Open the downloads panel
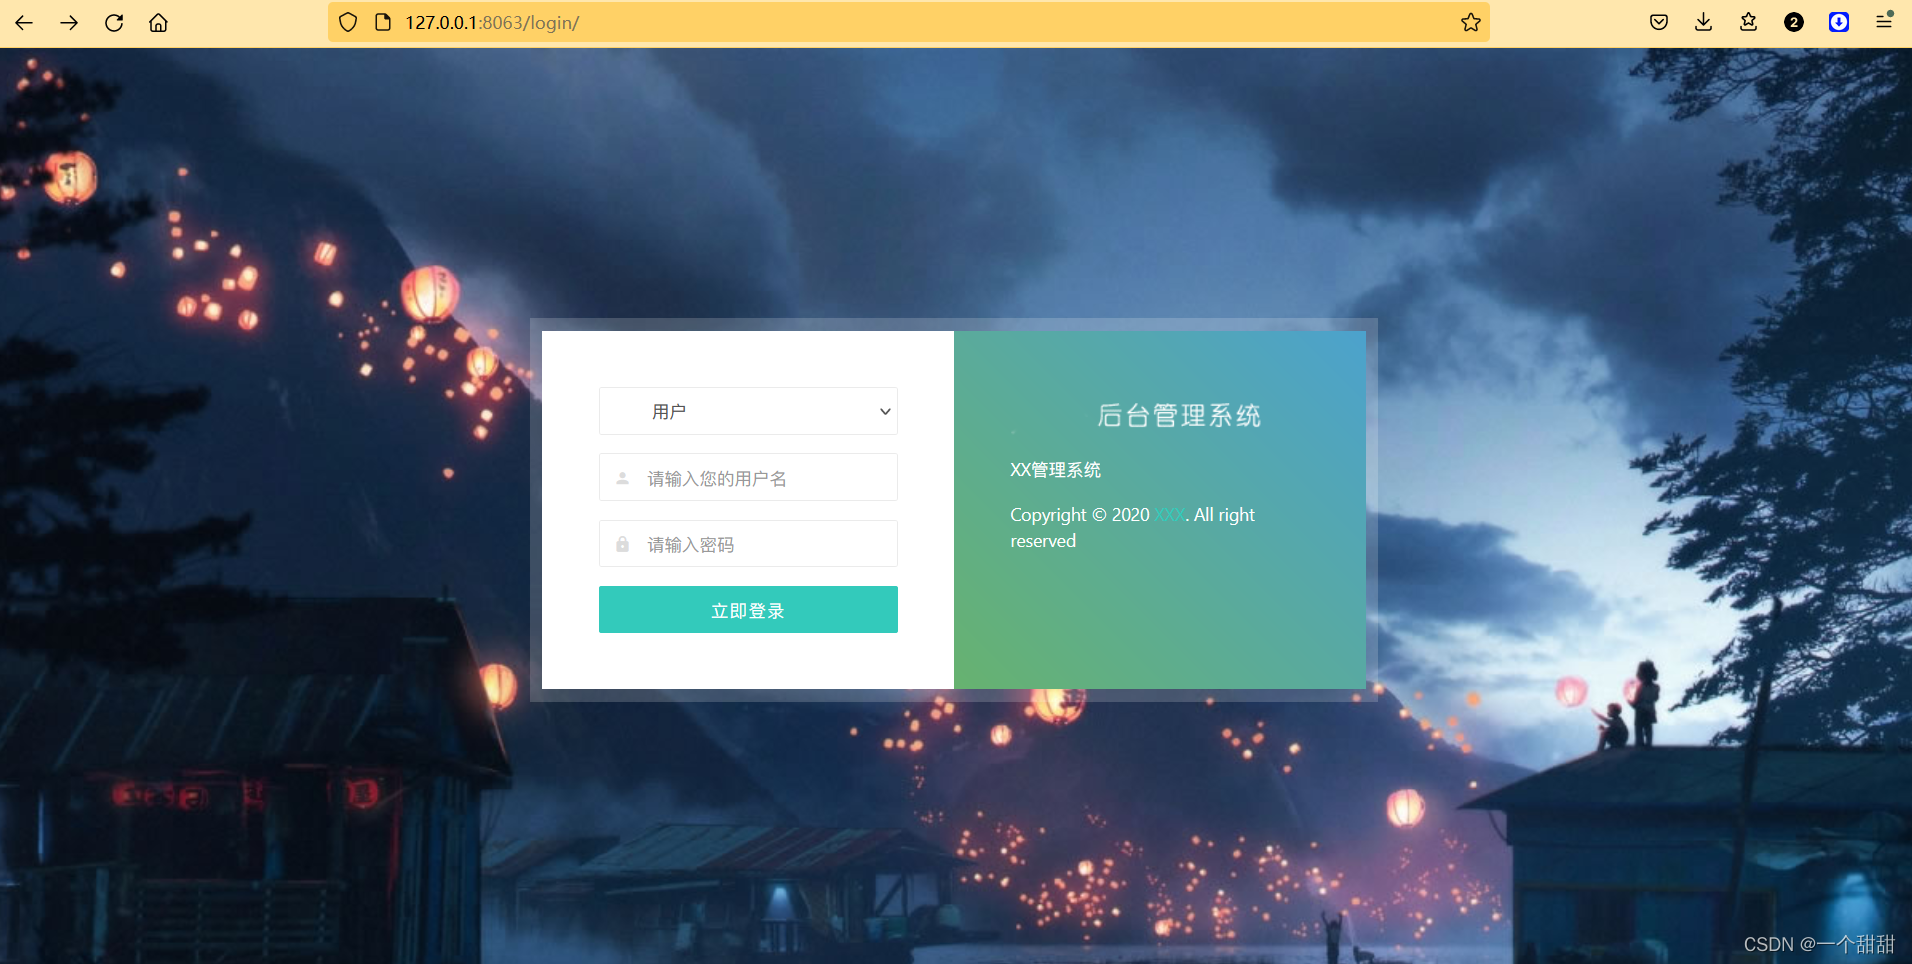The width and height of the screenshot is (1912, 964). coord(1704,22)
